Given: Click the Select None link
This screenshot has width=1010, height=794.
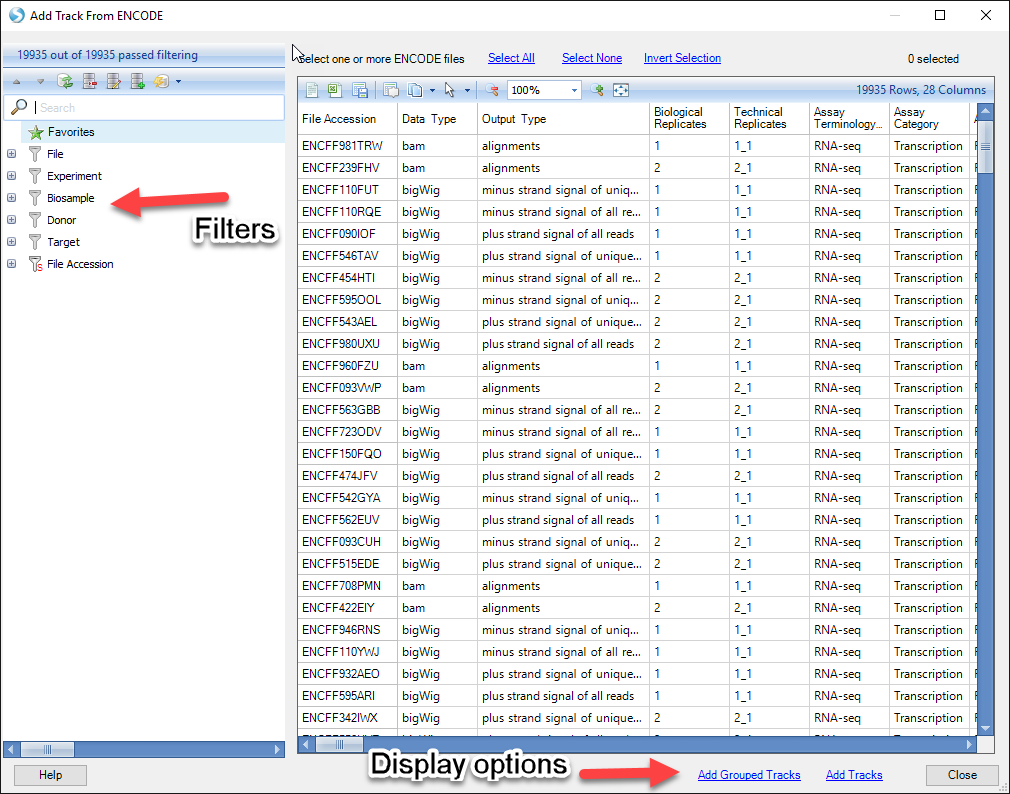Looking at the screenshot, I should [x=592, y=58].
